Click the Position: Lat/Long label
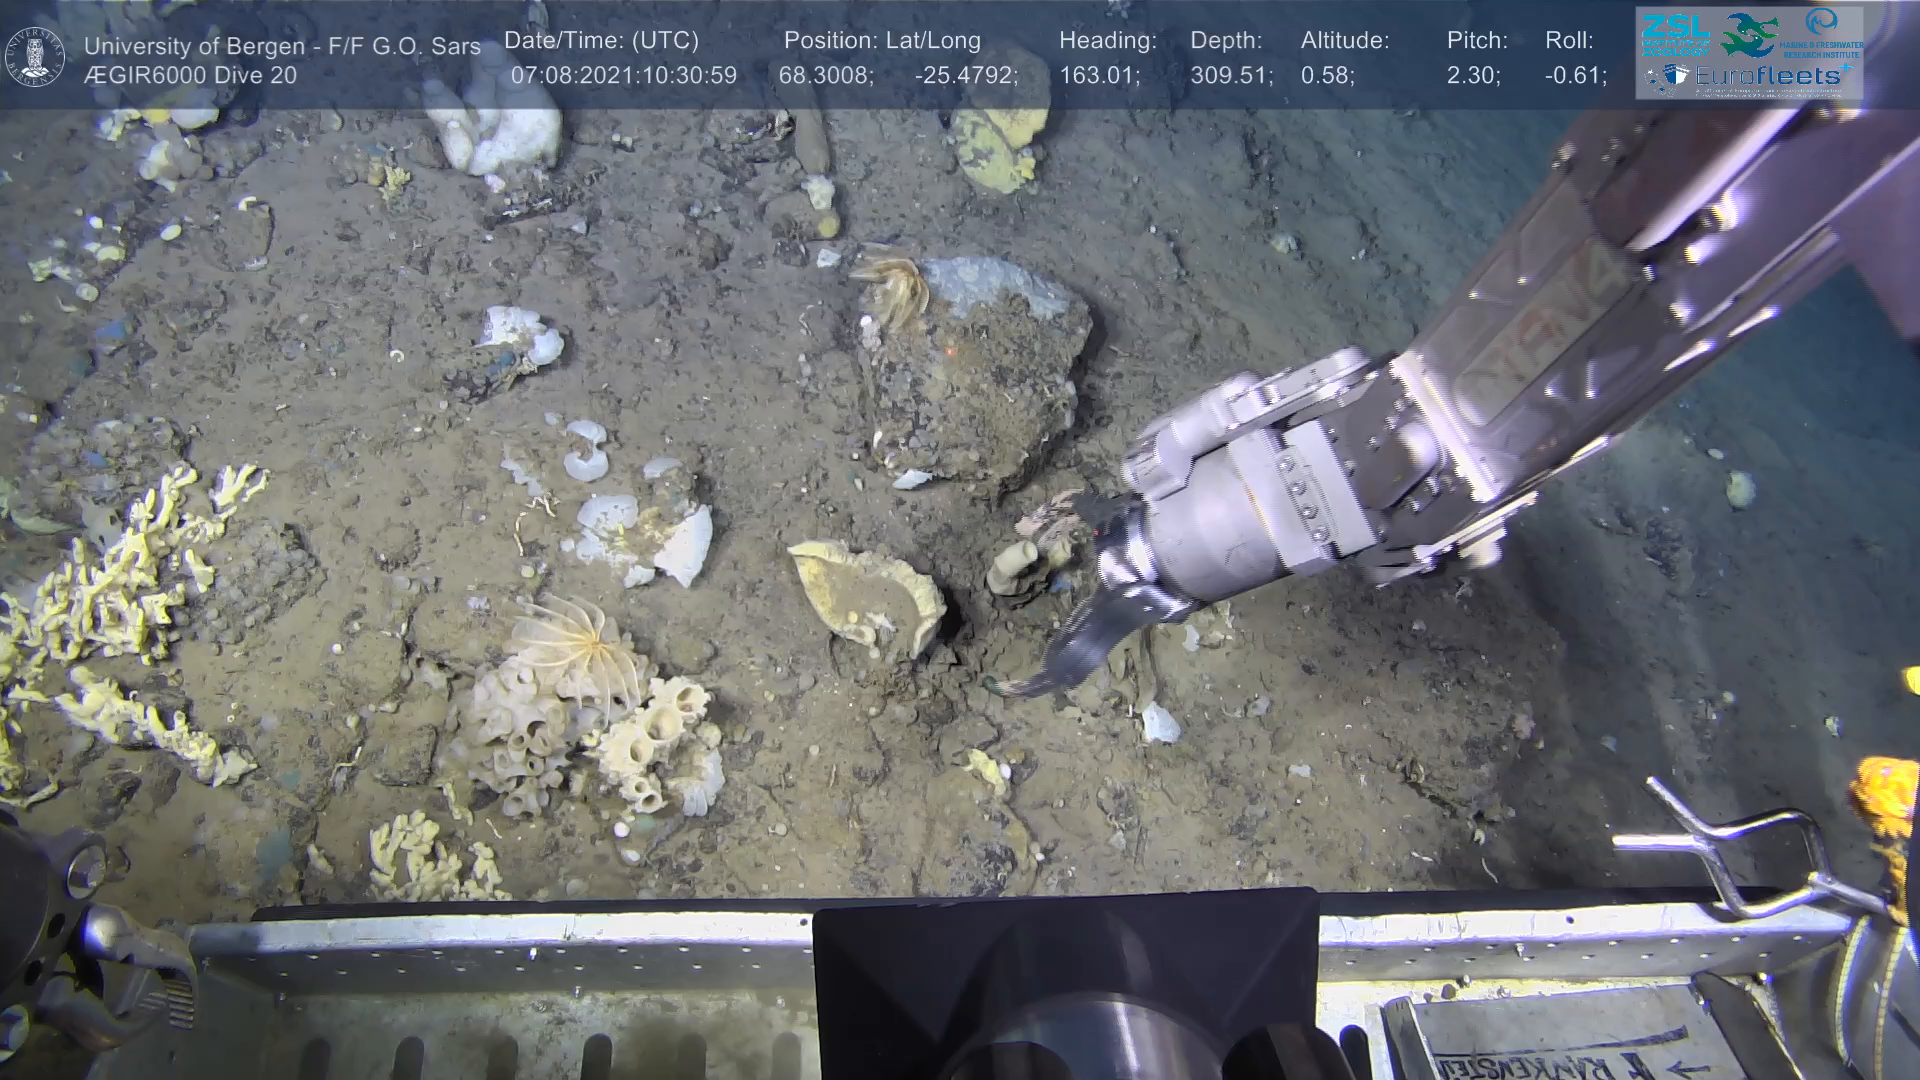Screen dimensions: 1920x1080 click(x=882, y=40)
